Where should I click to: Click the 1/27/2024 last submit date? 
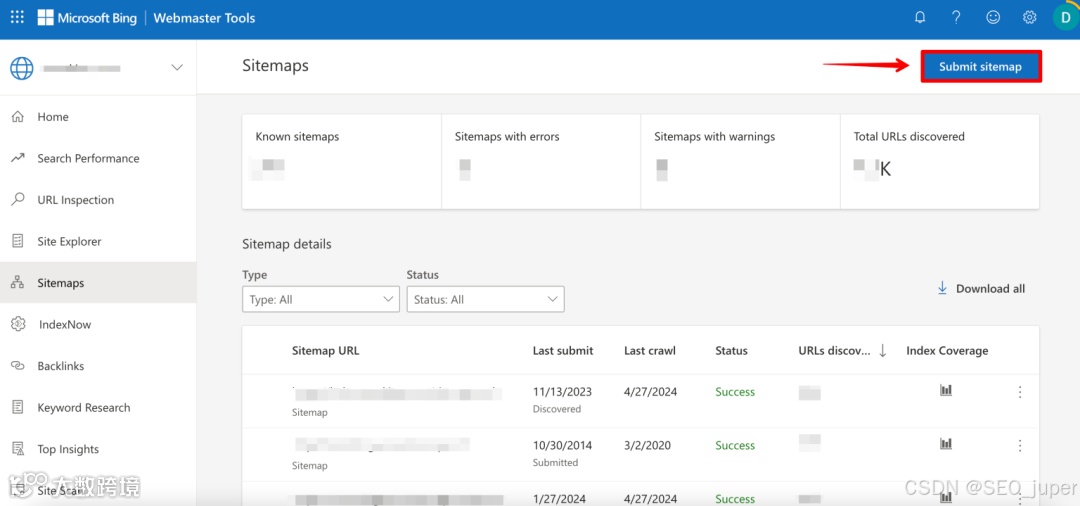[559, 498]
